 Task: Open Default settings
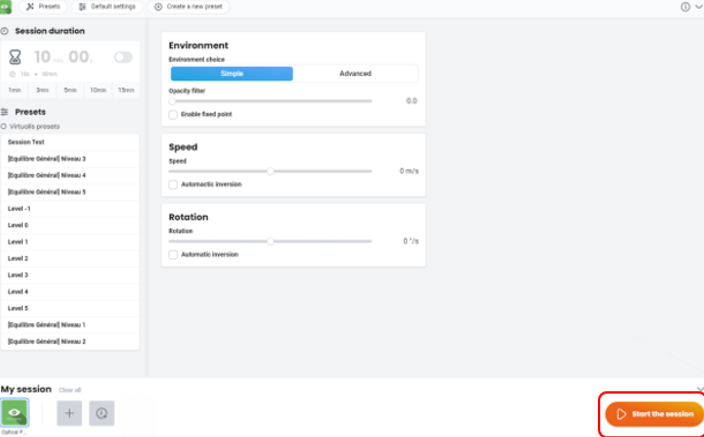(108, 7)
